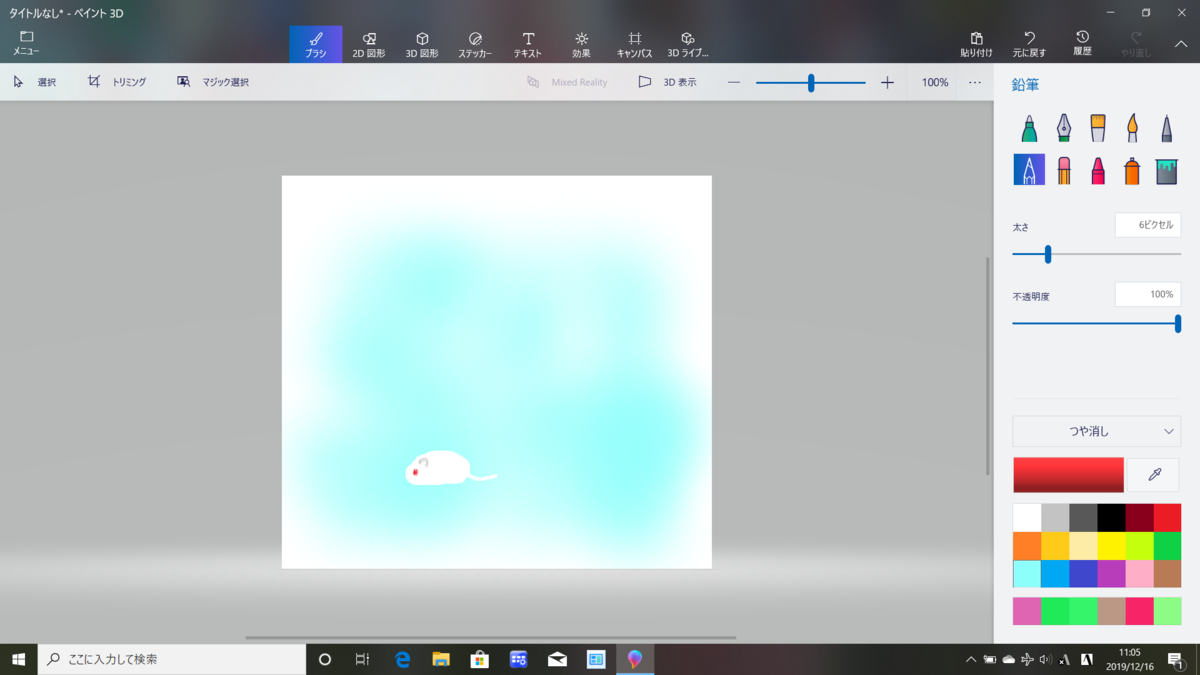Pick the white color swatch
Viewport: 1200px width, 675px height.
tap(1027, 517)
